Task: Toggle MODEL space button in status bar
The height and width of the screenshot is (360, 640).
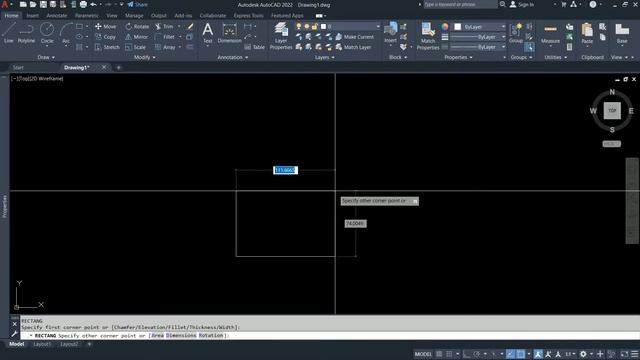Action: click(423, 354)
